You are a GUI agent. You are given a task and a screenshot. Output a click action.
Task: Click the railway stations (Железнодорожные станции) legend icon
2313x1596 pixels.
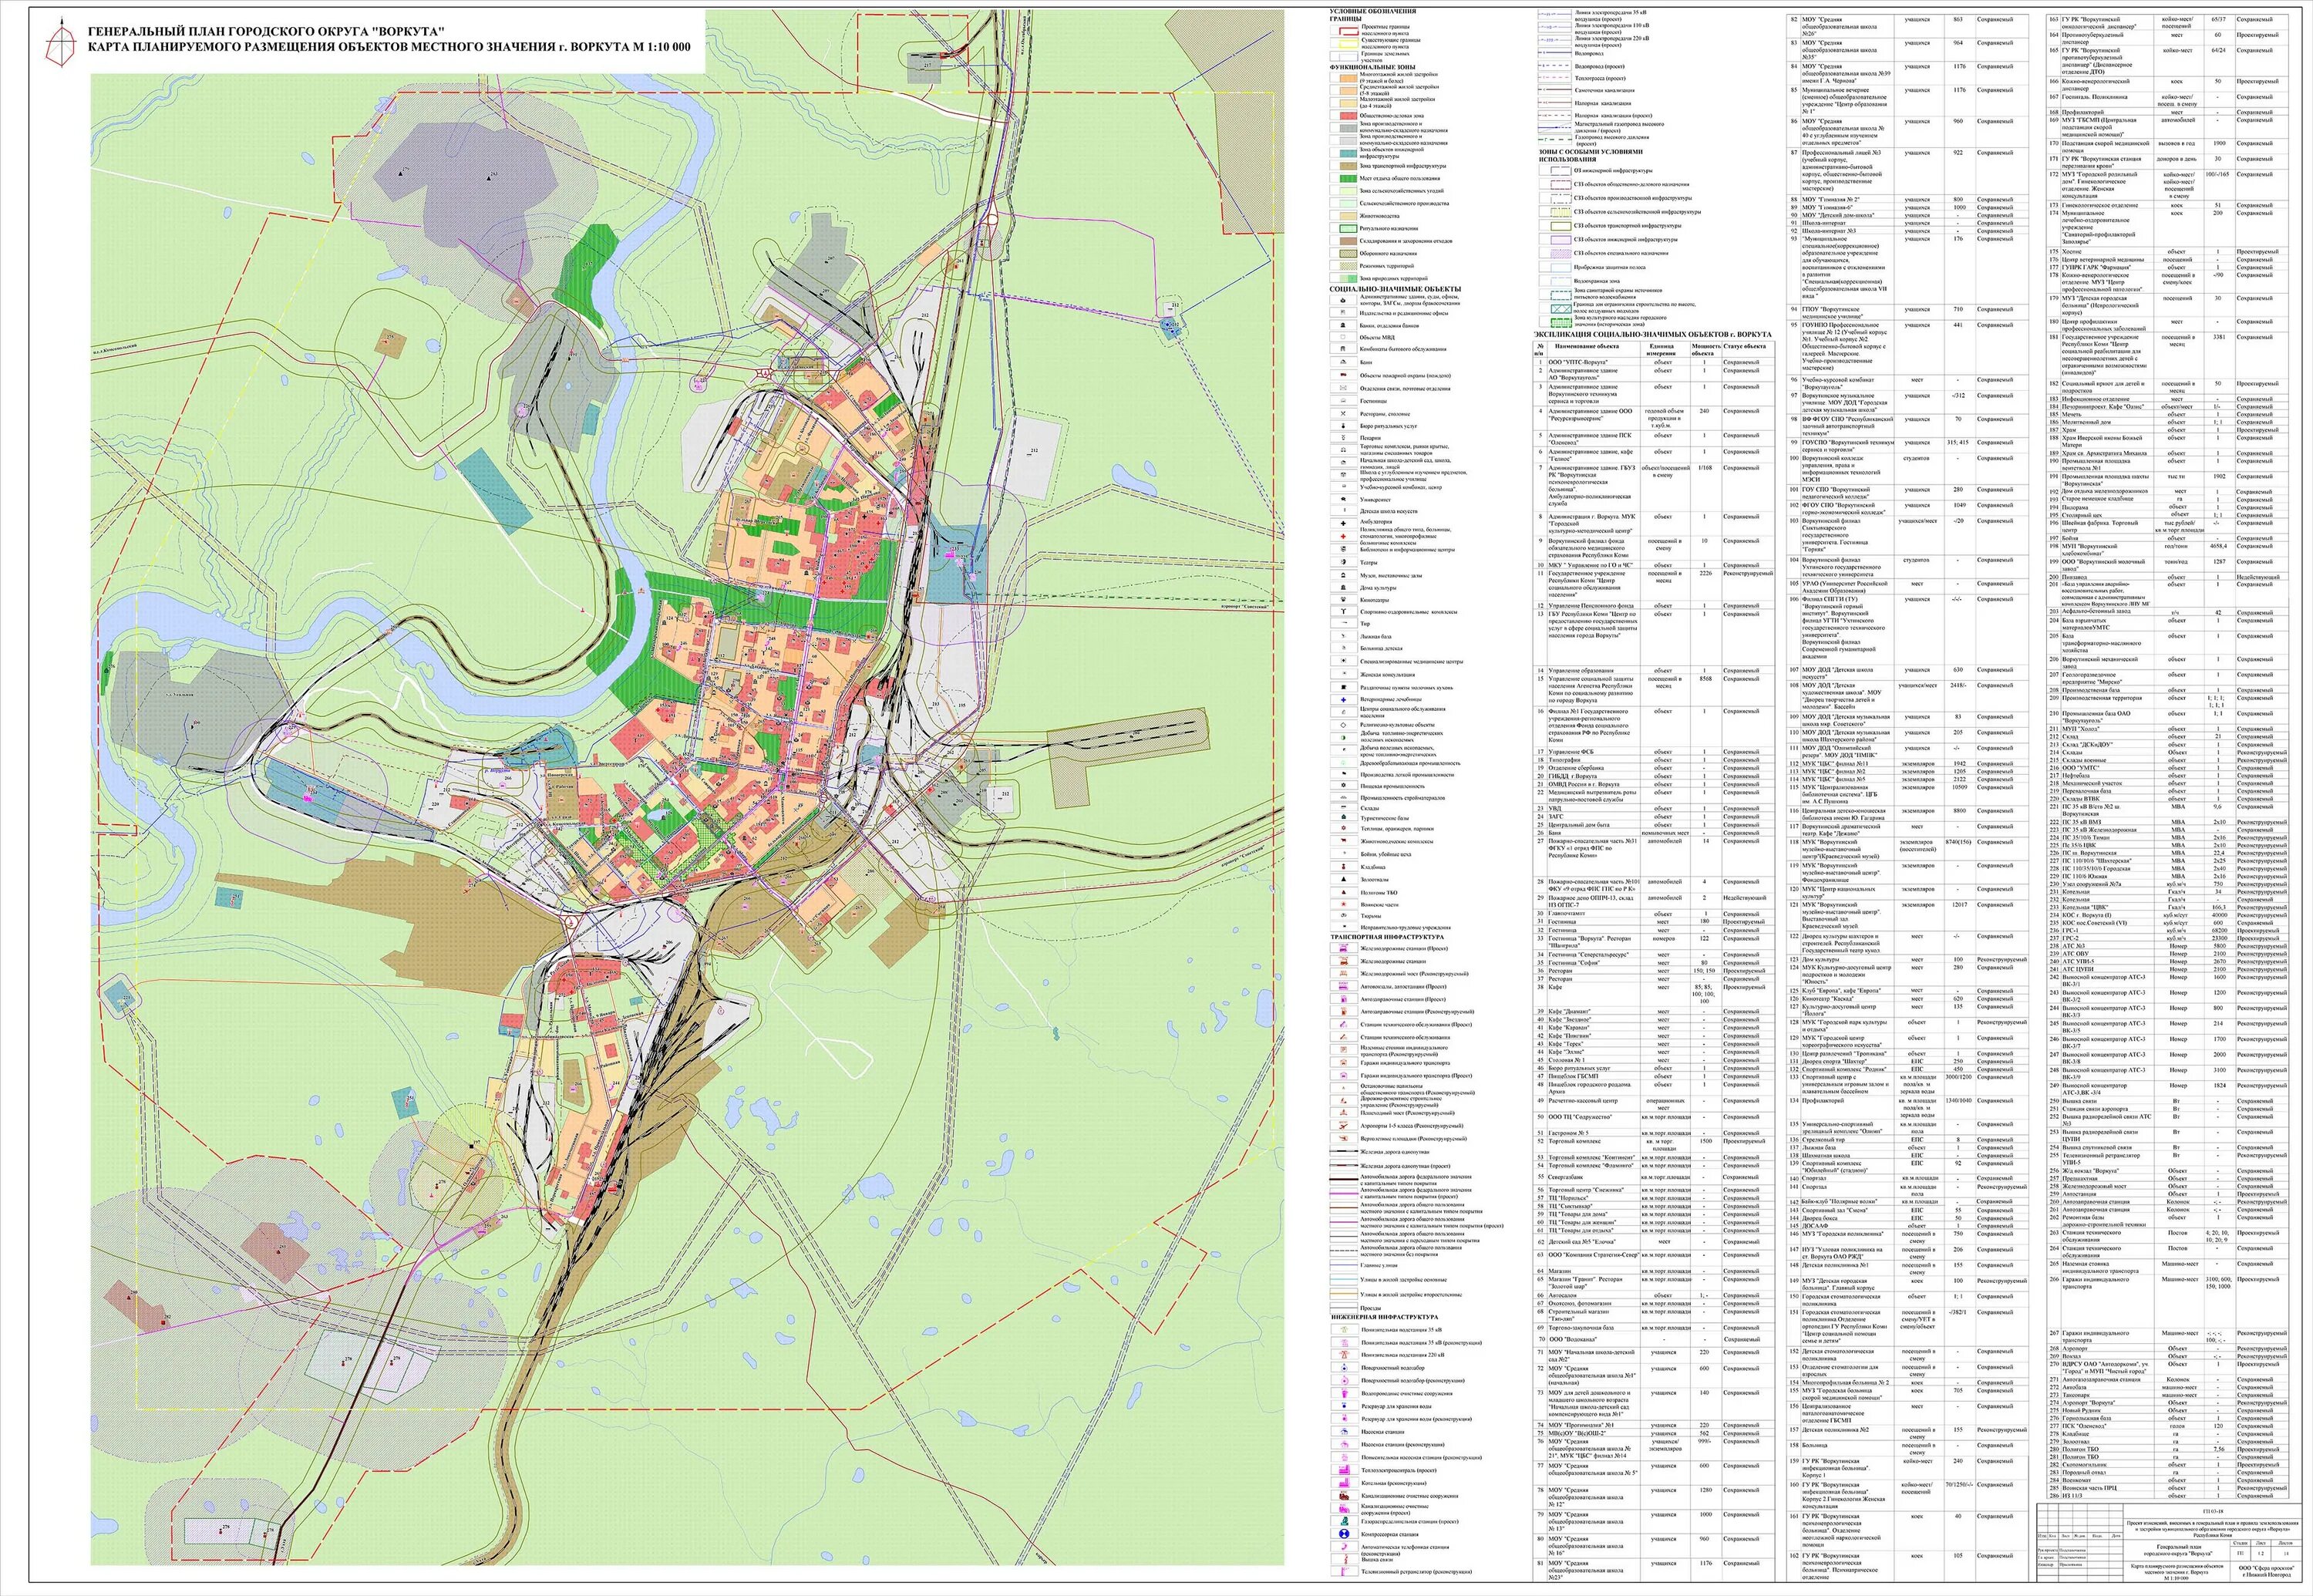coord(1344,961)
